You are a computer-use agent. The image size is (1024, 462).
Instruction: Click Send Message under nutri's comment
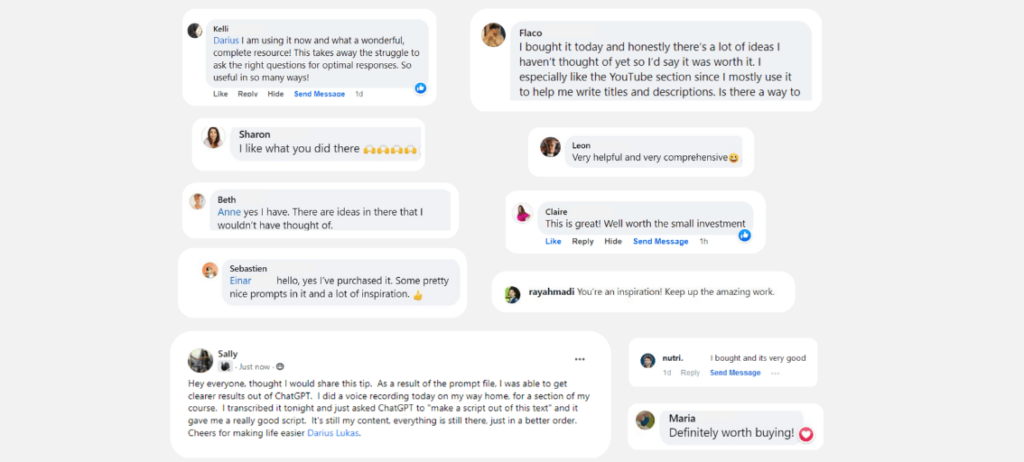[x=735, y=373]
